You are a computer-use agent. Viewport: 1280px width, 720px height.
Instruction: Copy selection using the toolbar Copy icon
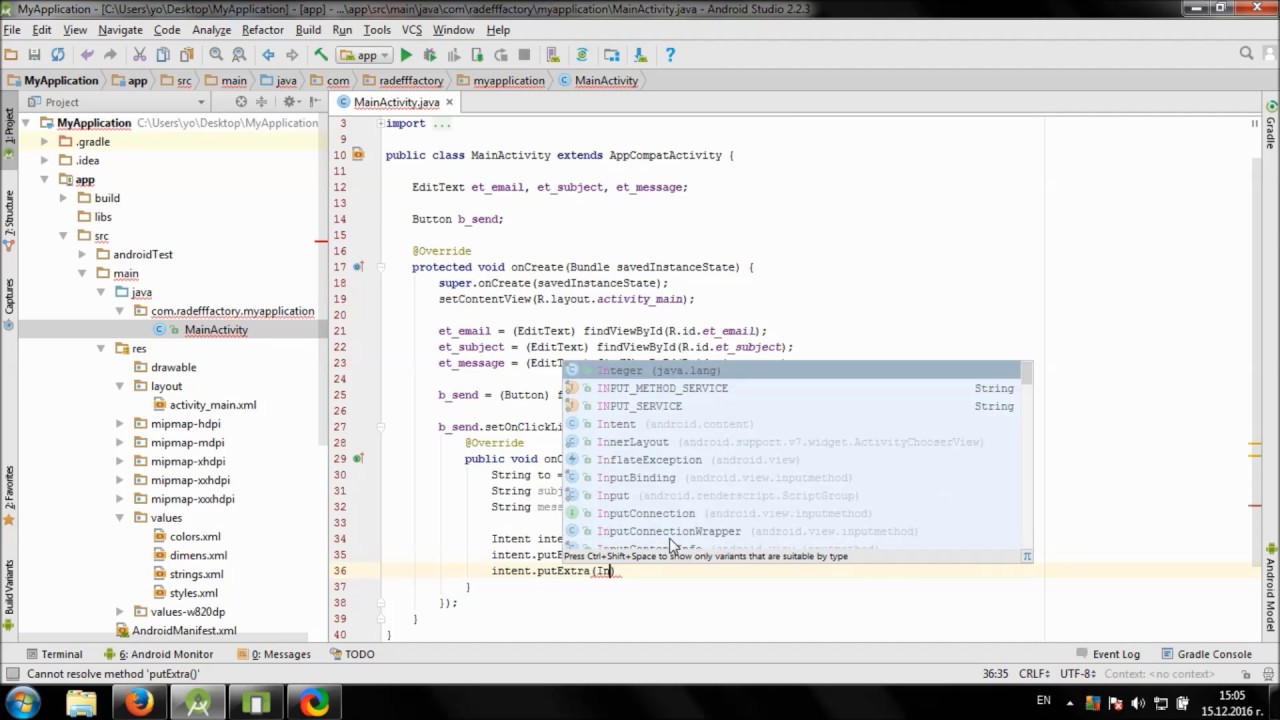[x=163, y=55]
